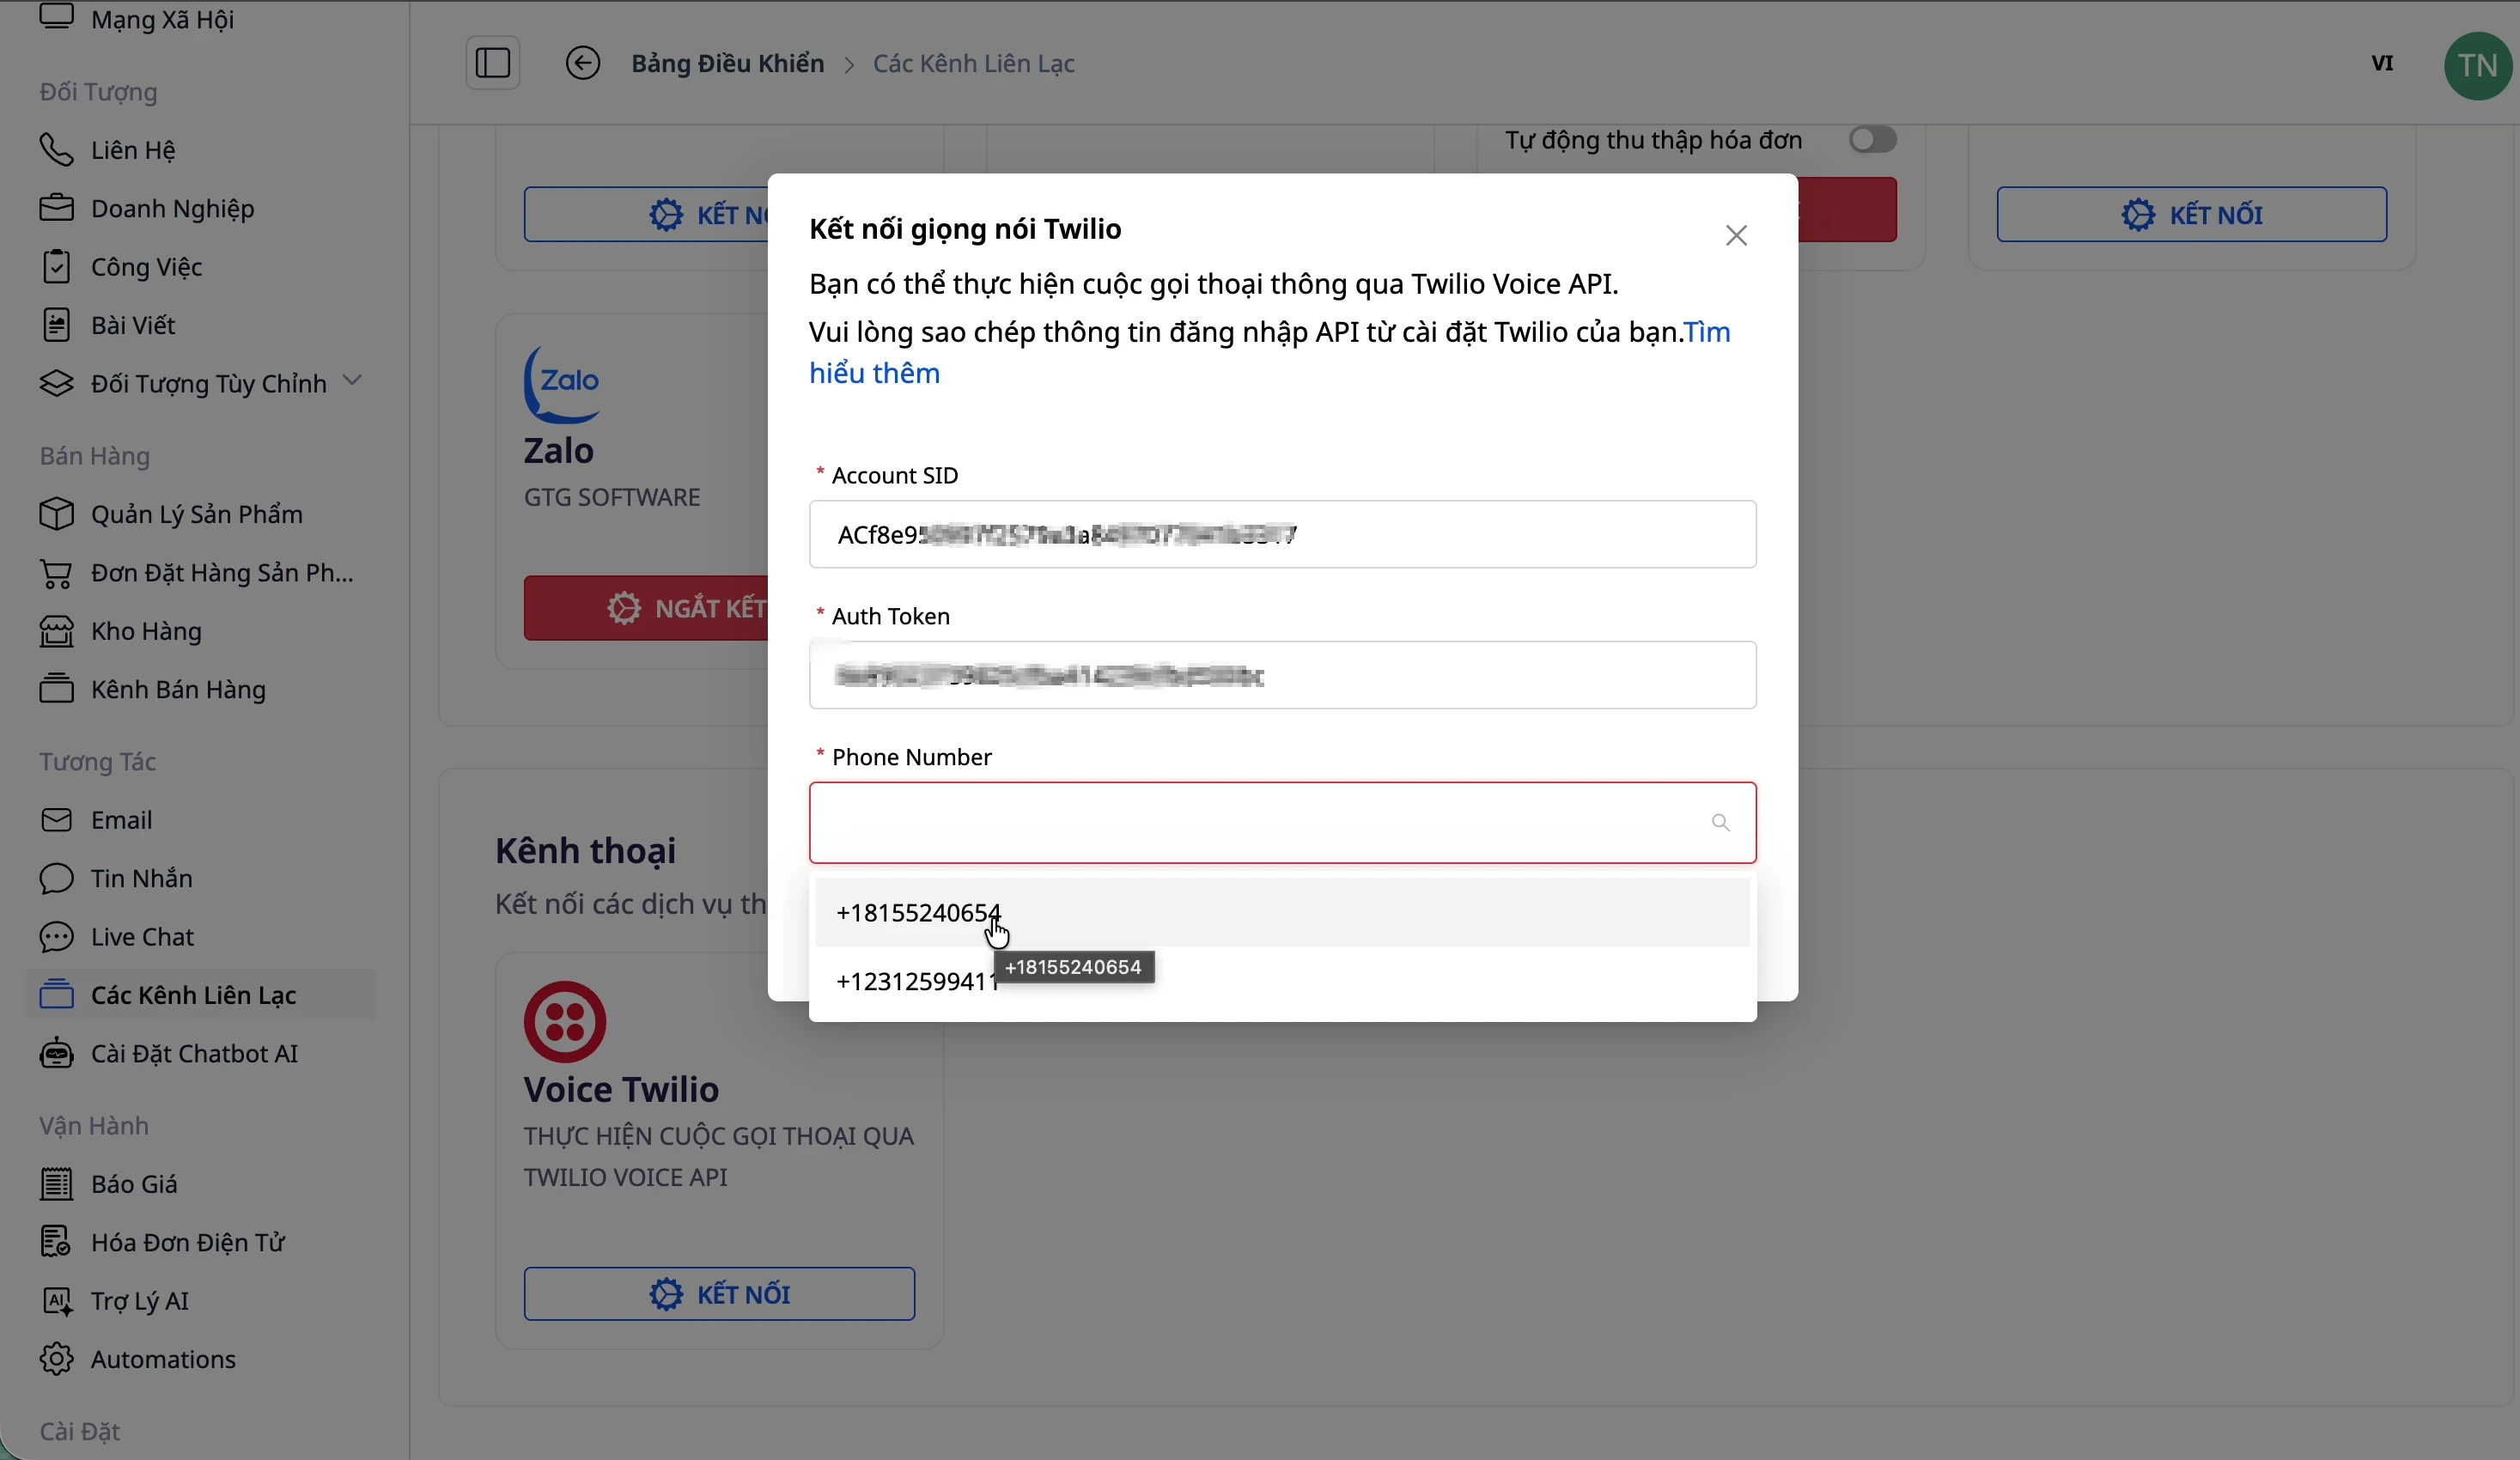Click the Voice Twilio logo
The height and width of the screenshot is (1460, 2520).
(x=565, y=1021)
